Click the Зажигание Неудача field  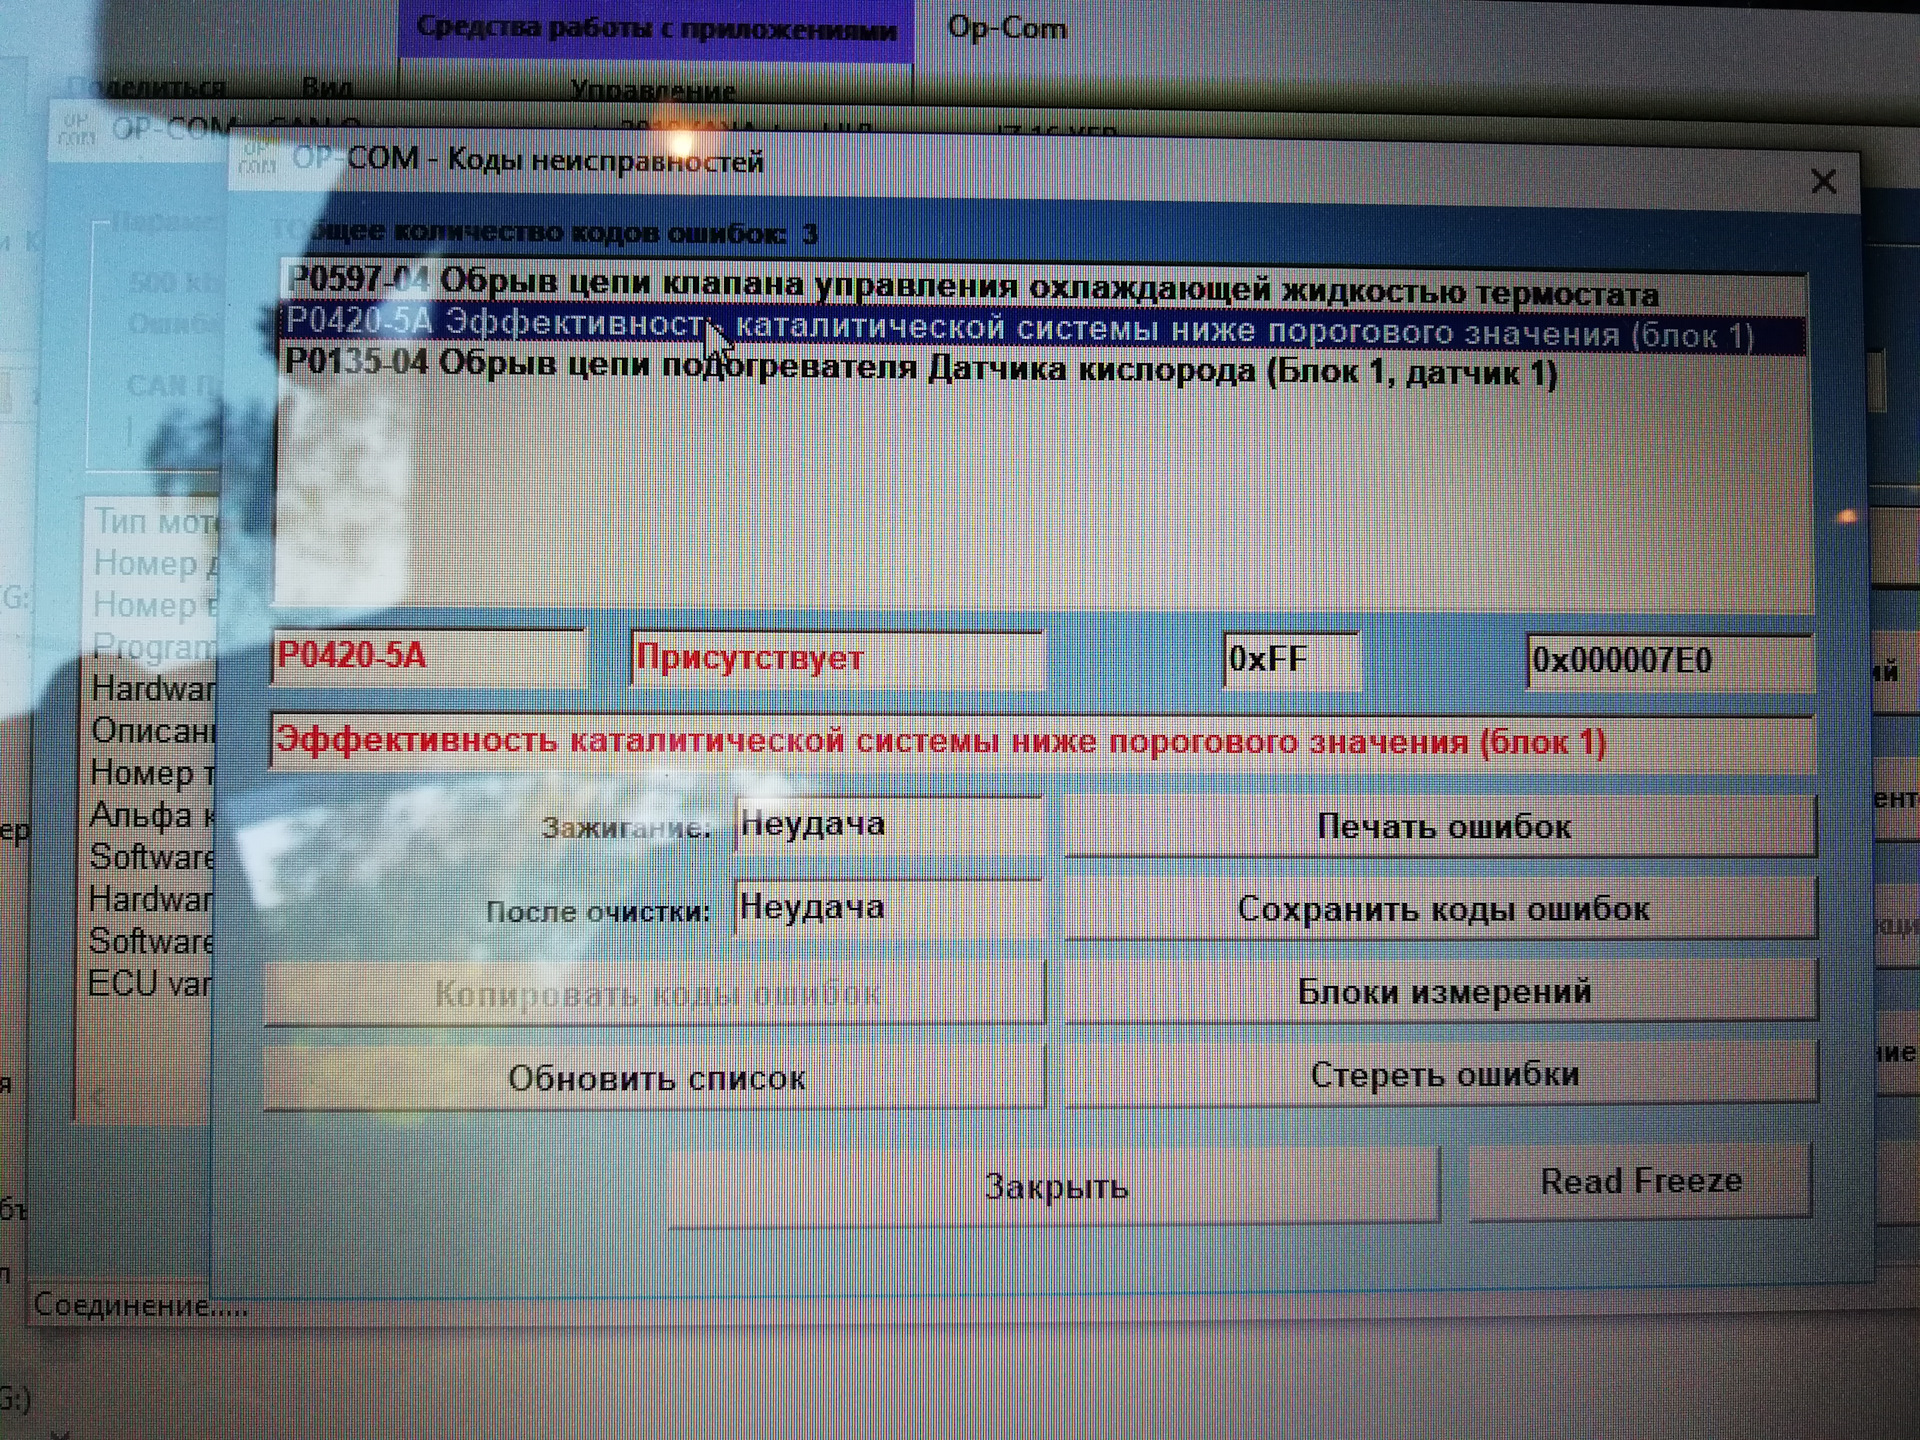tap(887, 825)
